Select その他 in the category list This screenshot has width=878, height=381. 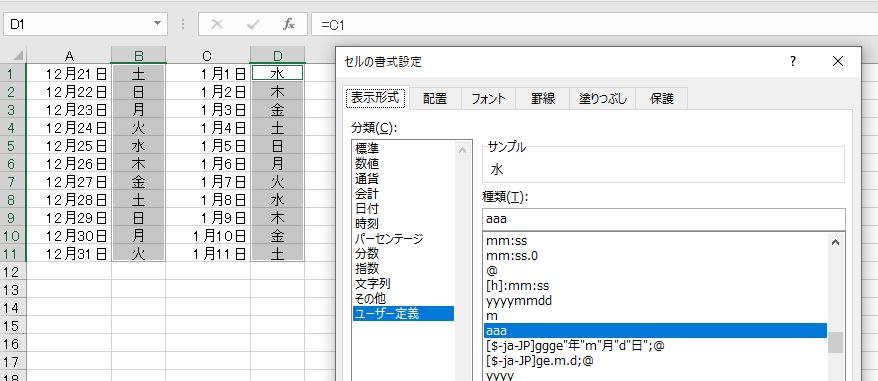[x=404, y=299]
